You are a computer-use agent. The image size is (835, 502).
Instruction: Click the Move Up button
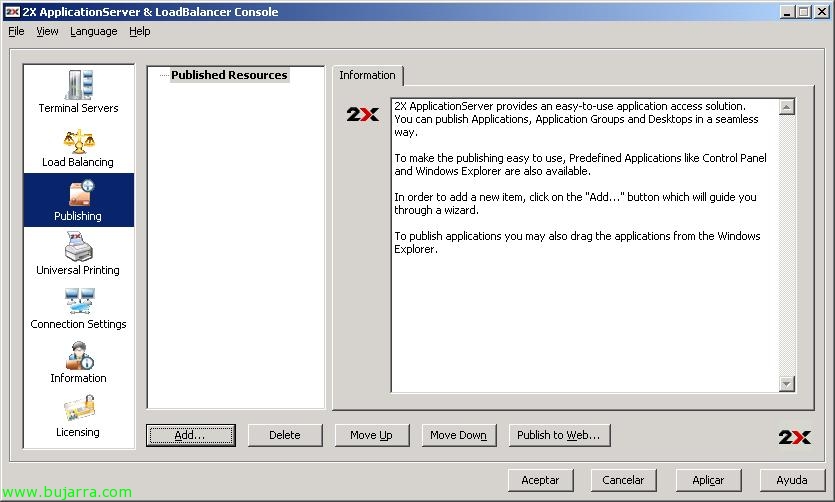pos(372,435)
